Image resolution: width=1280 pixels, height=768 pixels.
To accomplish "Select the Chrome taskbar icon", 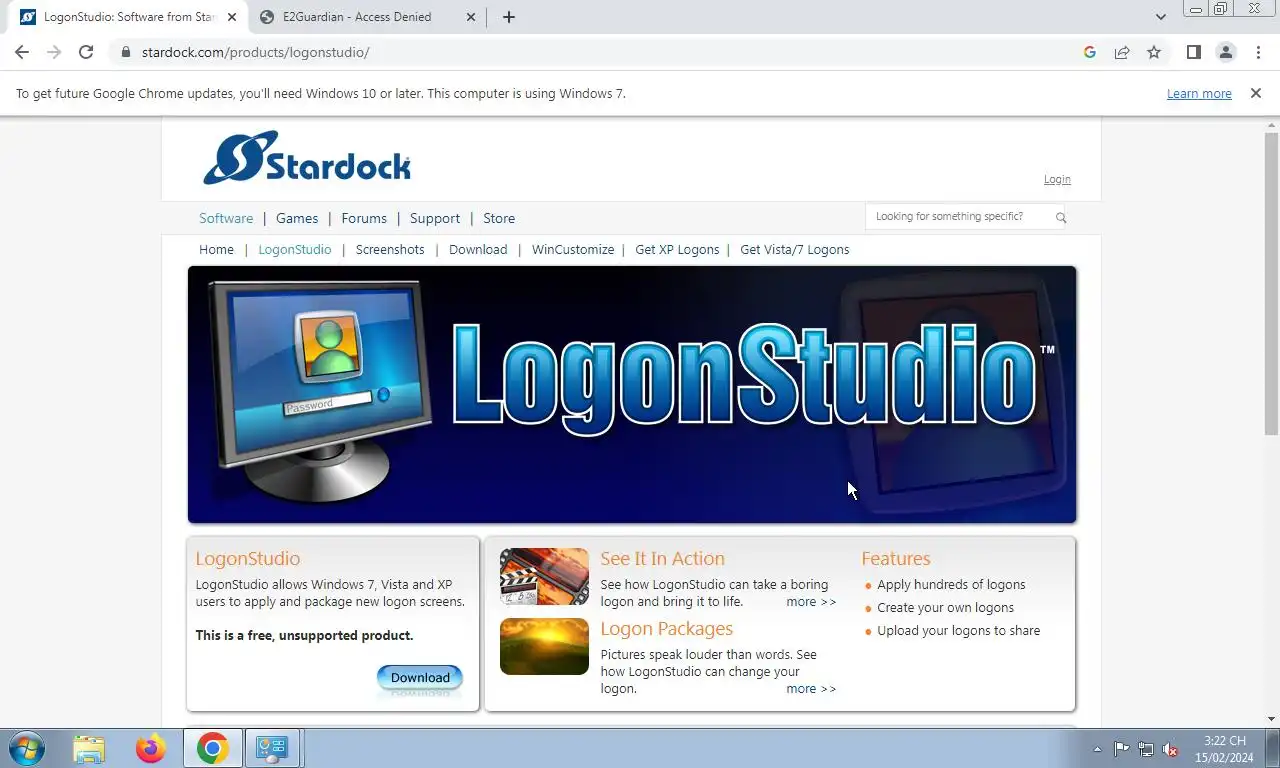I will pos(212,748).
